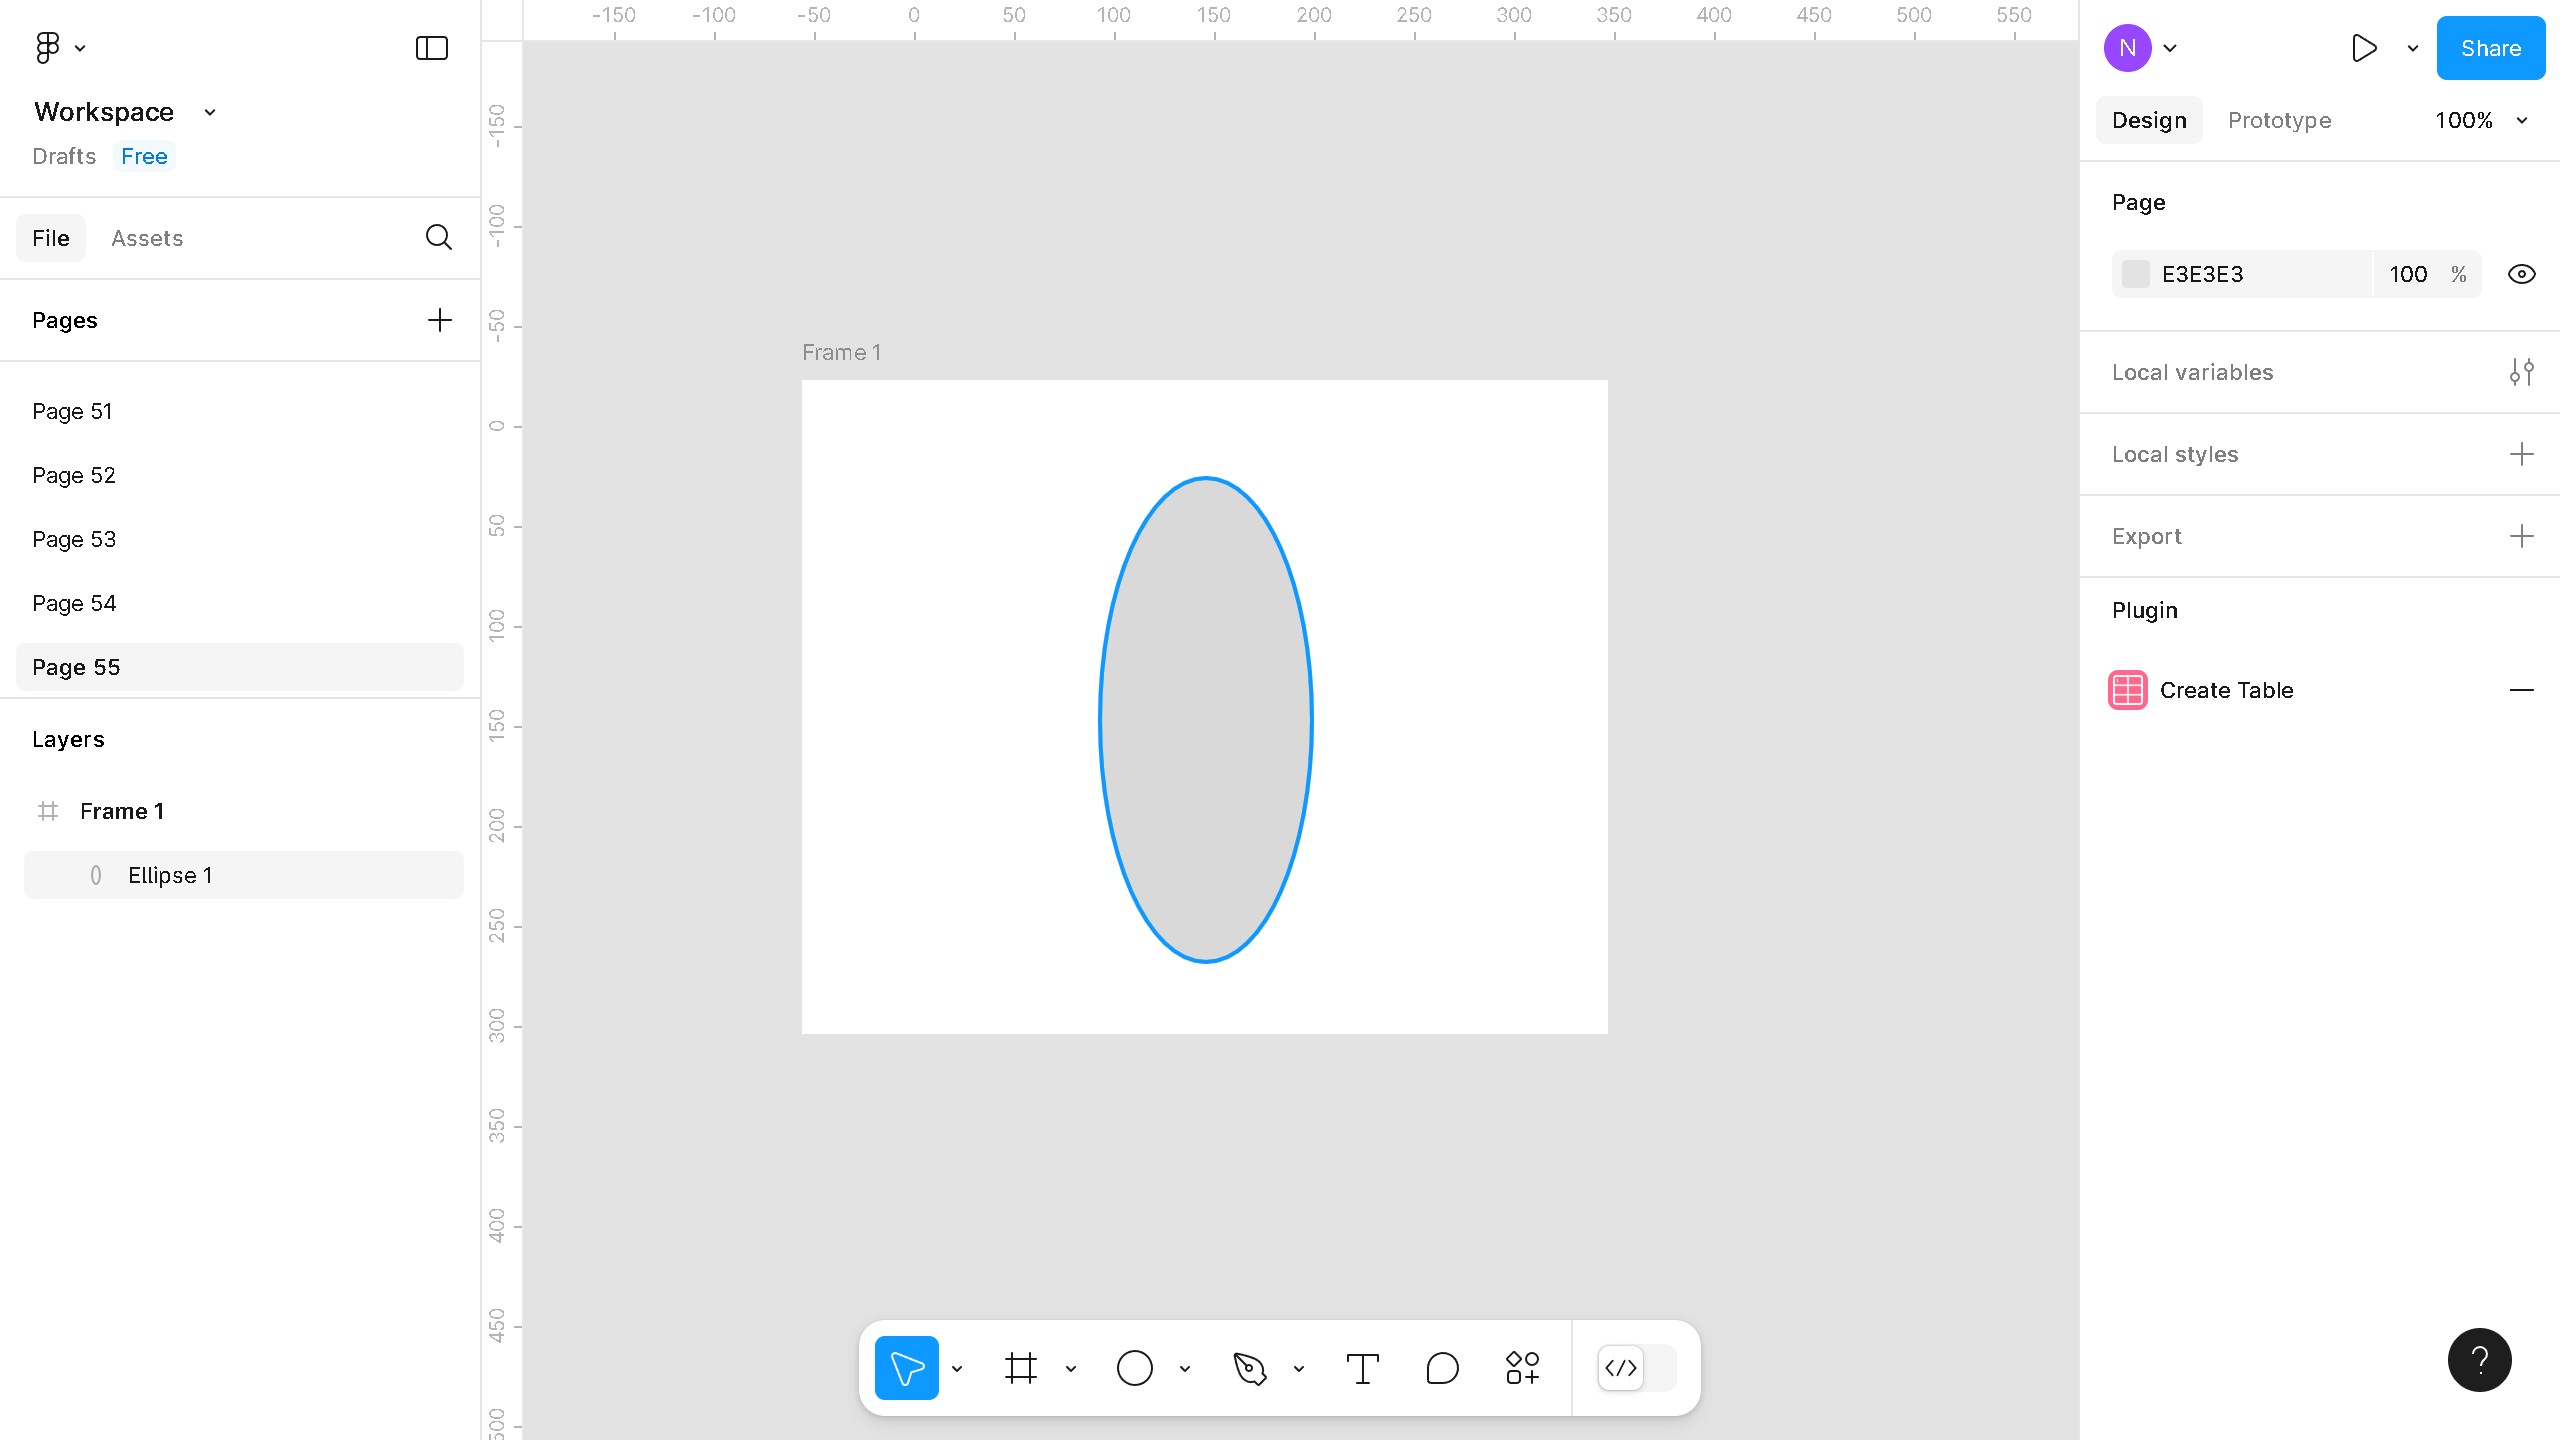Viewport: 2560px width, 1440px height.
Task: Add a new page with plus icon
Action: [439, 320]
